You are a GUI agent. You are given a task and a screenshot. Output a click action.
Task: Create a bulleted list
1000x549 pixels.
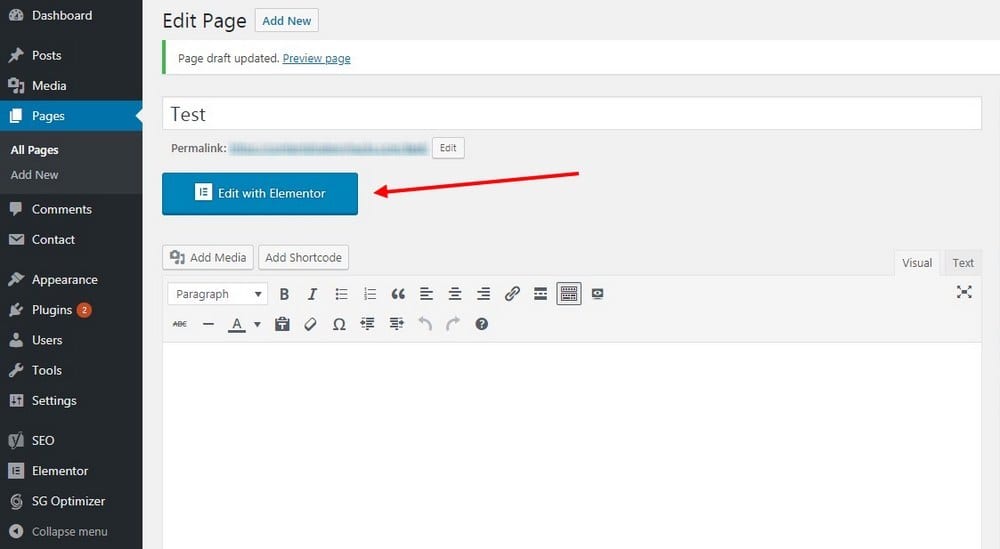pyautogui.click(x=341, y=294)
